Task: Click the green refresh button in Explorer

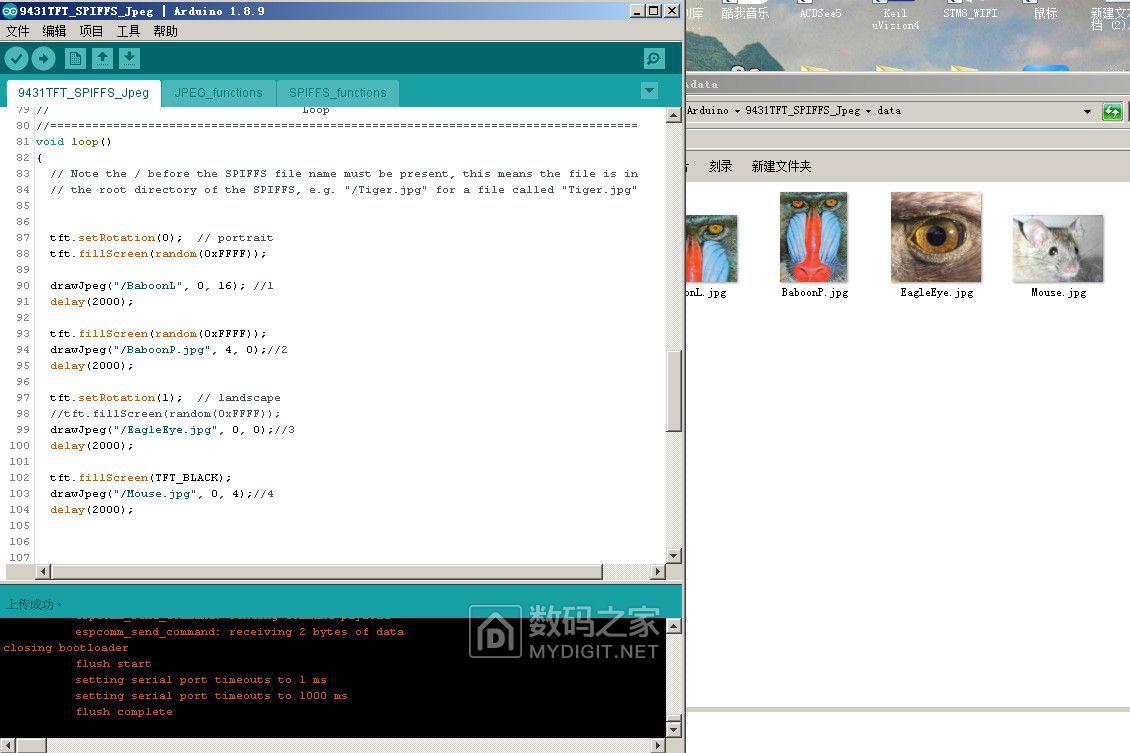Action: pos(1112,112)
